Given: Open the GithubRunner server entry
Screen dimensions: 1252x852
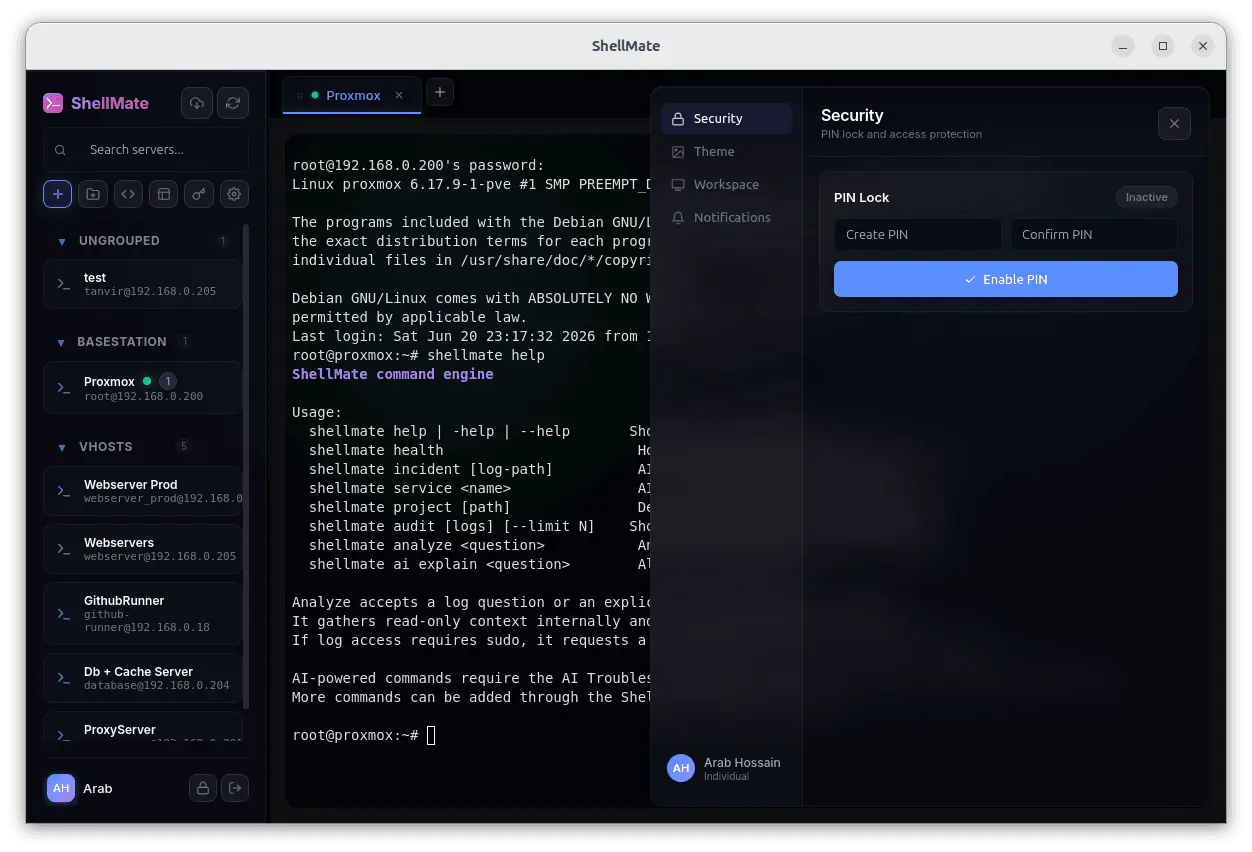Looking at the screenshot, I should (x=142, y=614).
